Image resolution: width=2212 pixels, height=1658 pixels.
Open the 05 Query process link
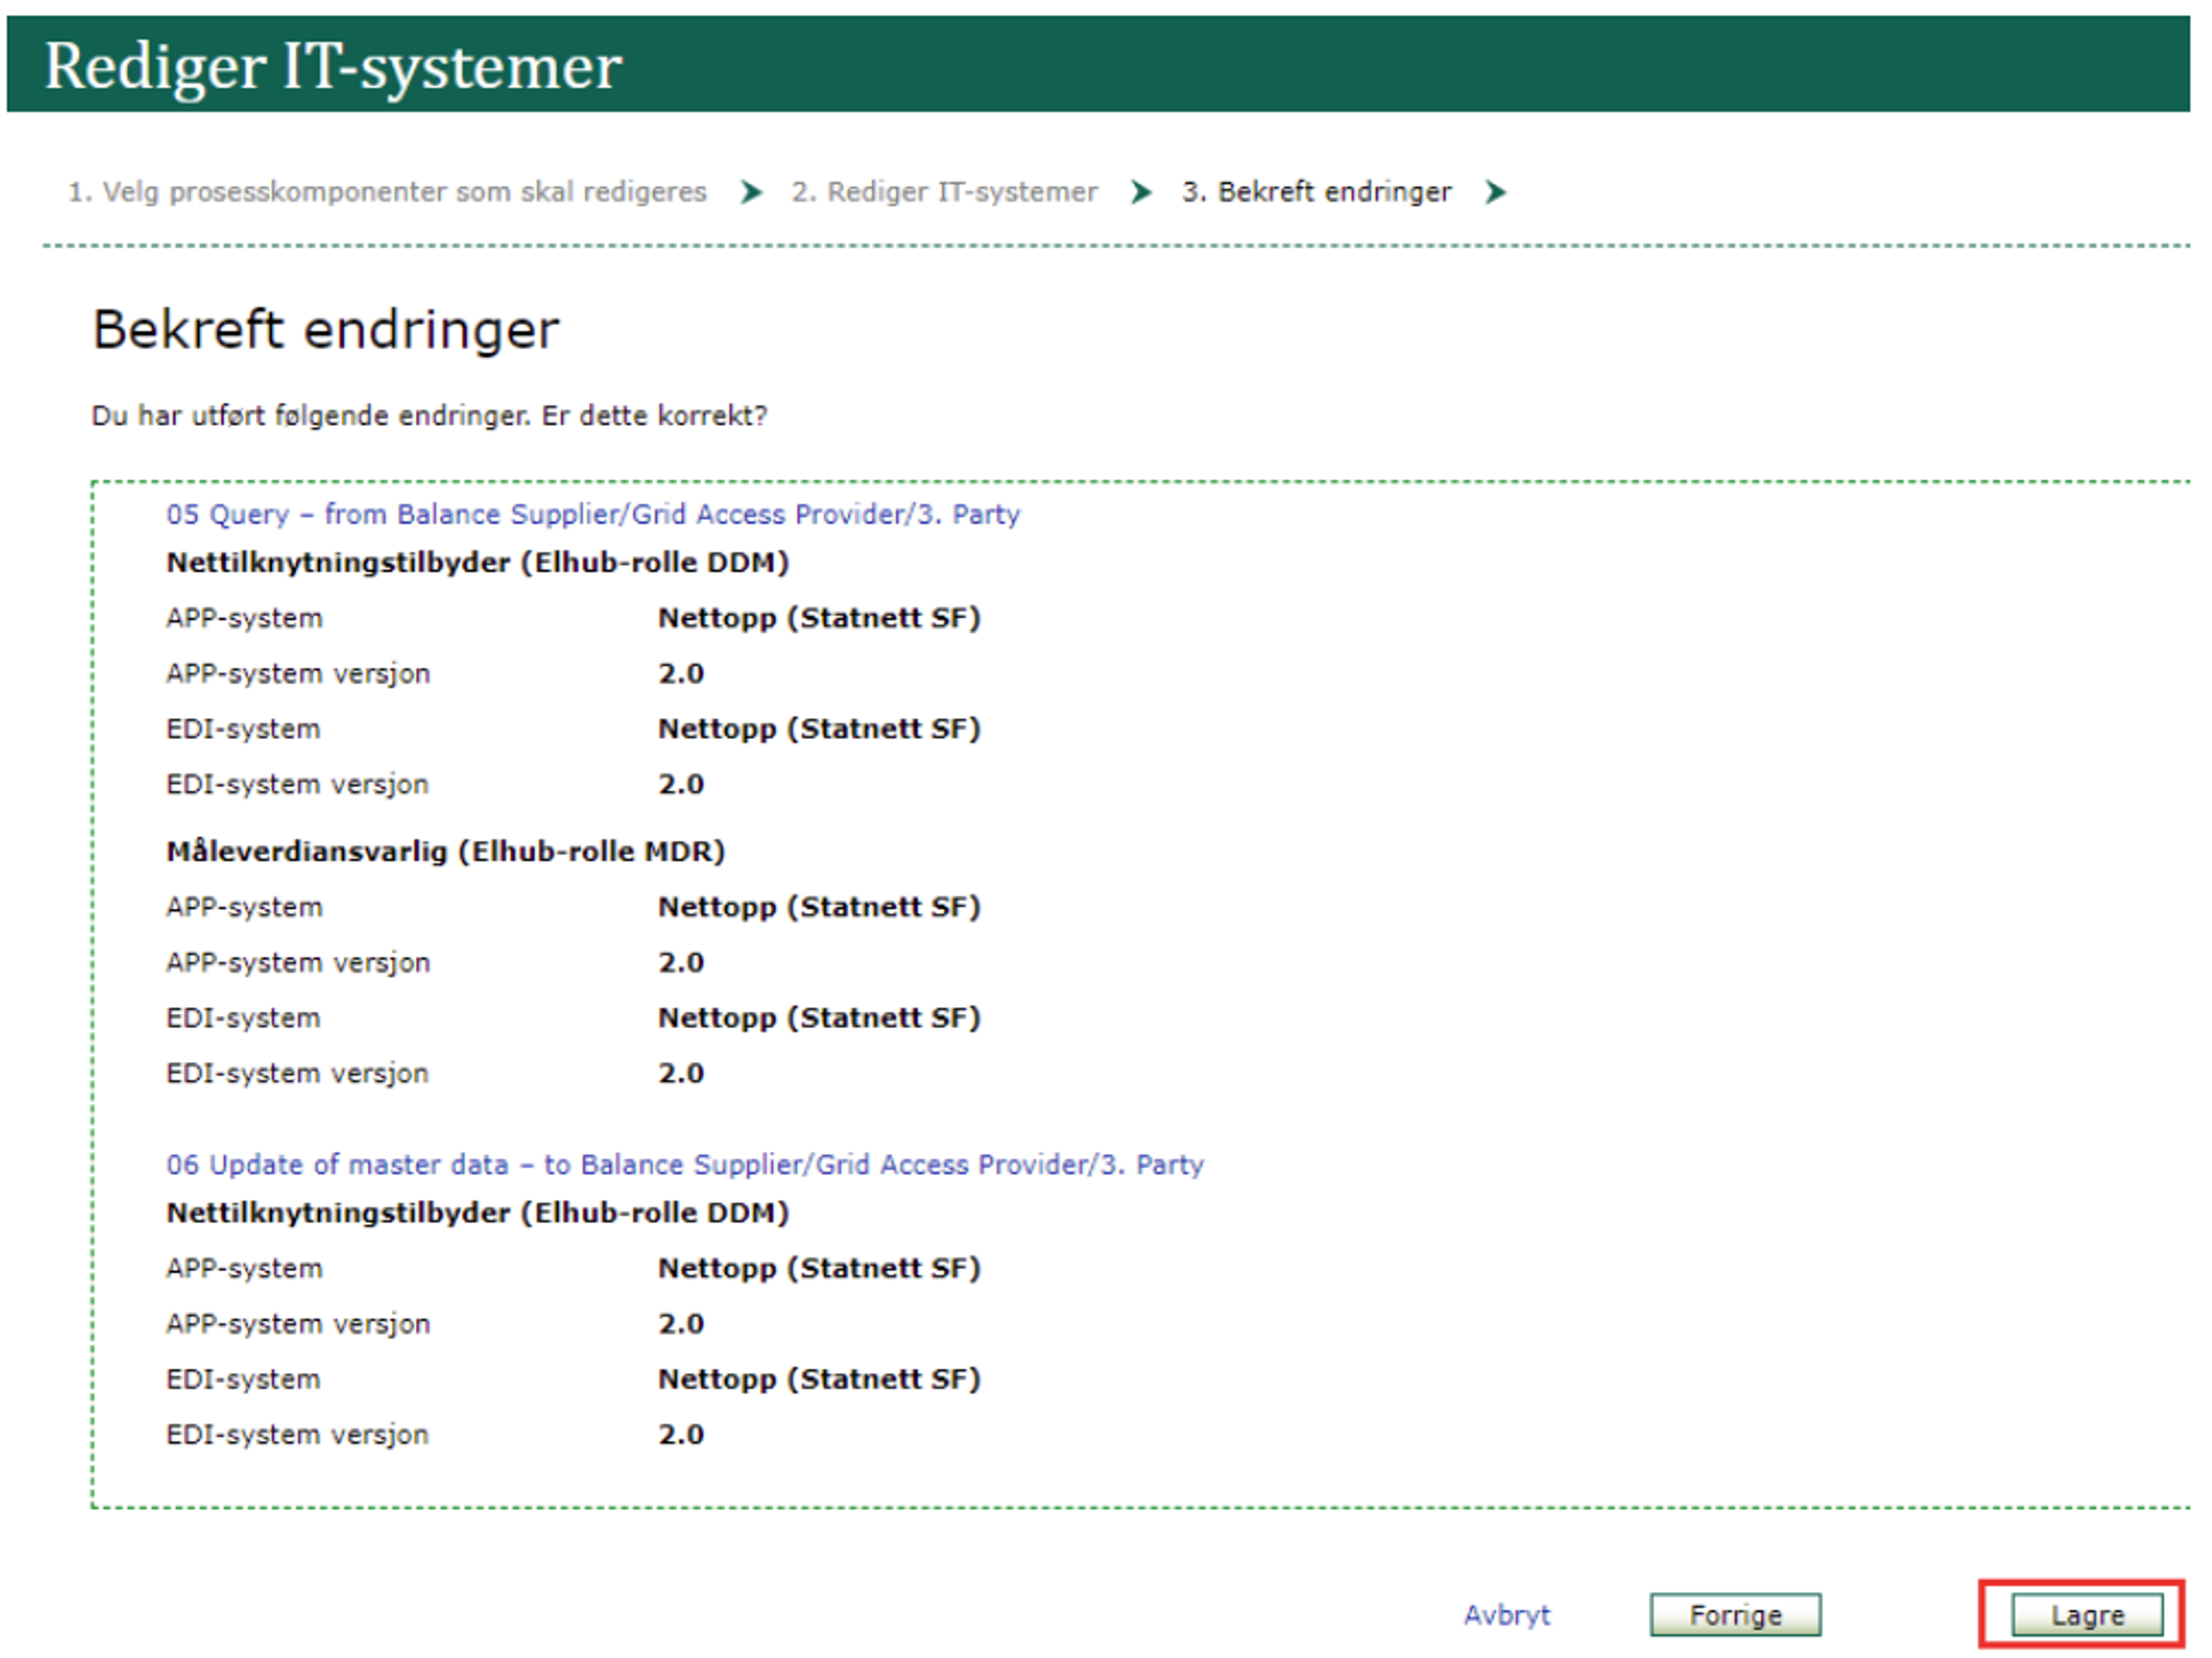point(593,514)
